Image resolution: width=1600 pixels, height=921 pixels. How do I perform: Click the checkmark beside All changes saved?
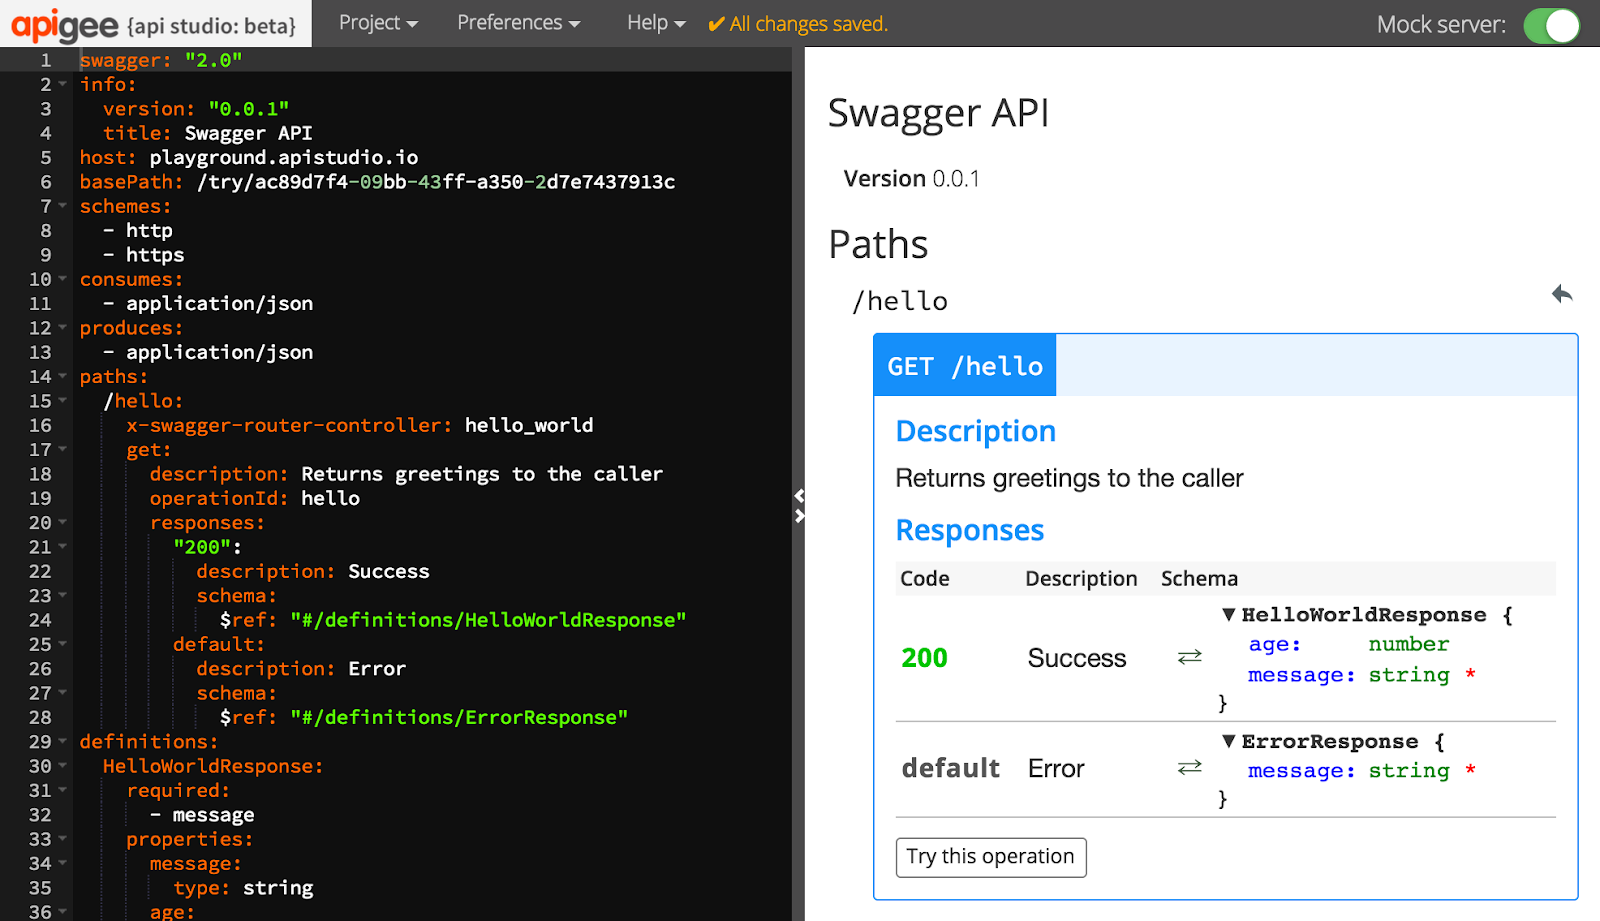click(x=716, y=25)
